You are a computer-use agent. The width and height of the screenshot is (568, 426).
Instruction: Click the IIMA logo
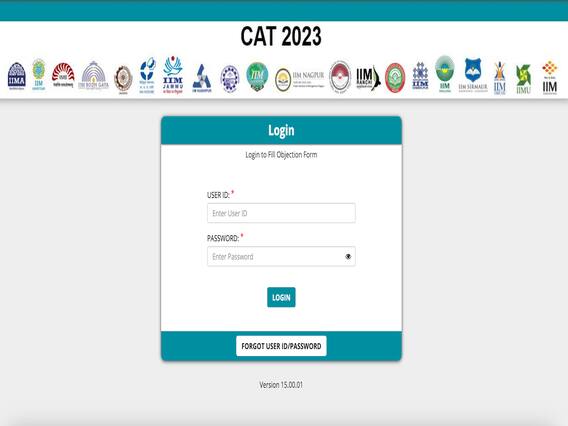click(x=17, y=76)
